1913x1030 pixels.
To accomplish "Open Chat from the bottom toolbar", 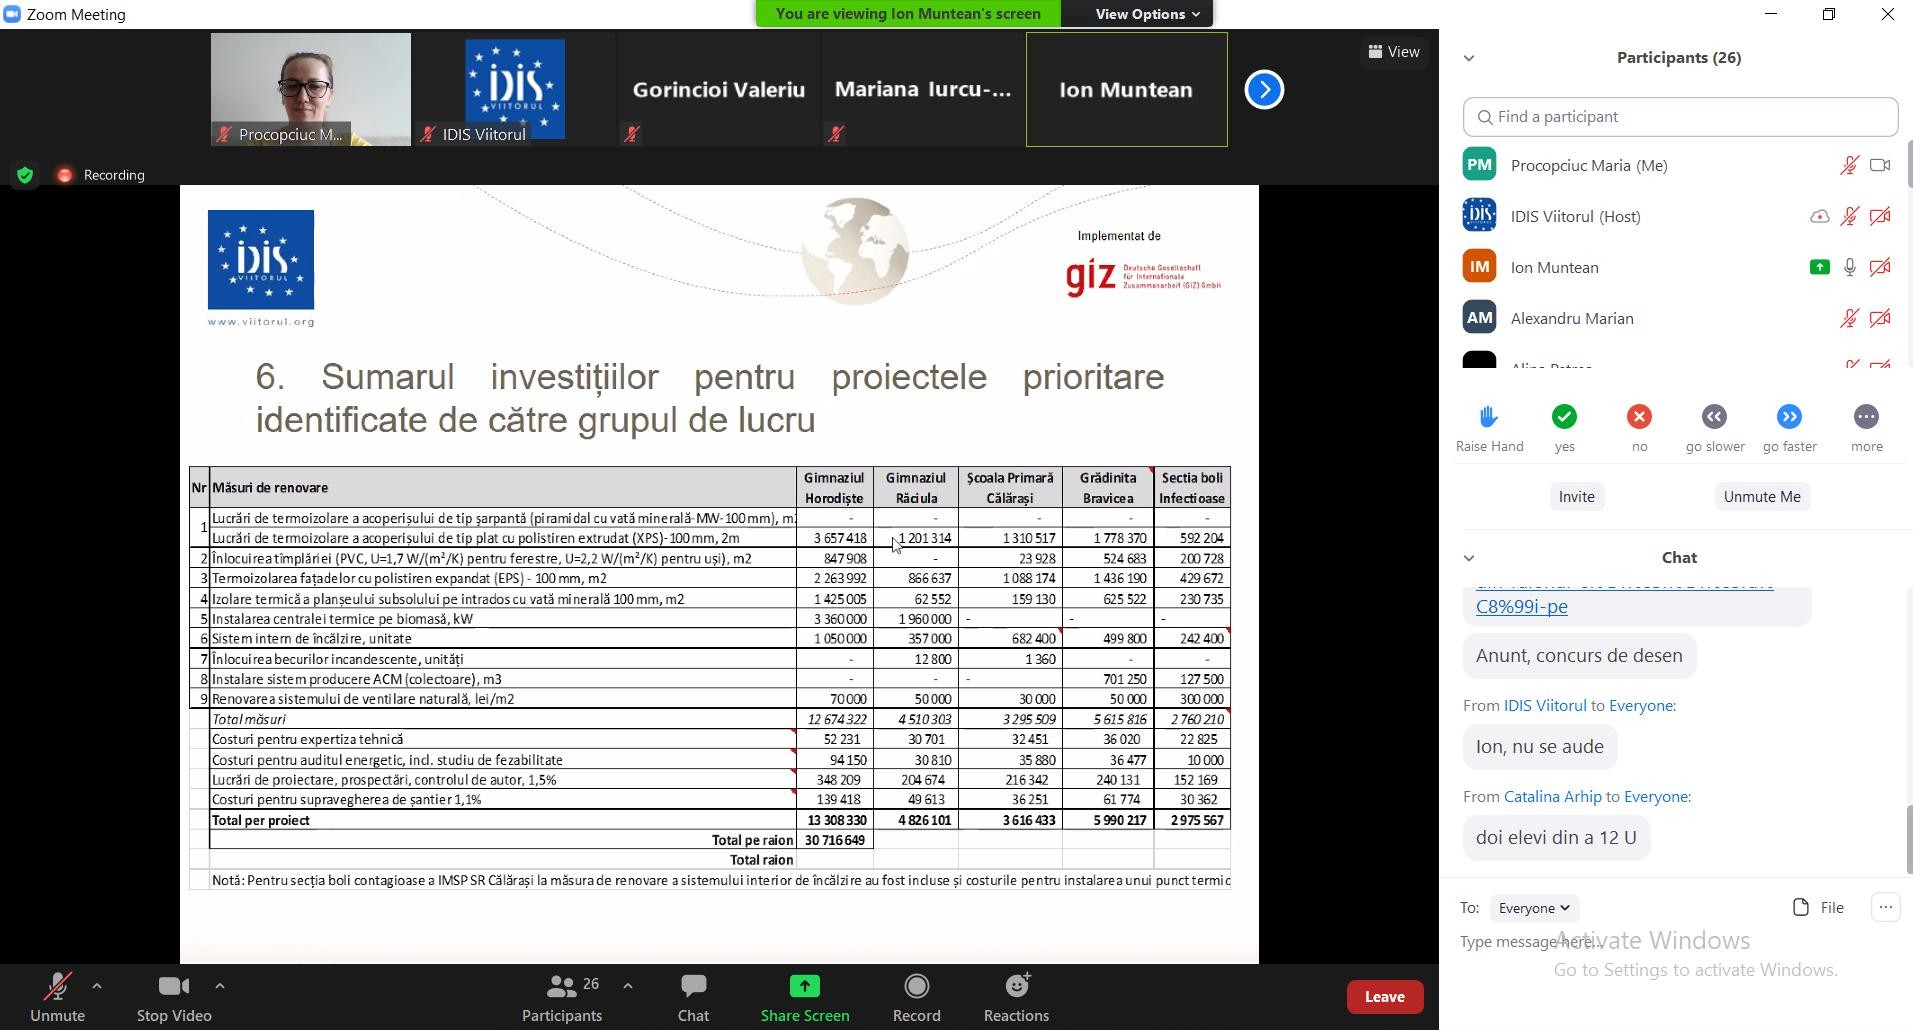I will pos(693,997).
